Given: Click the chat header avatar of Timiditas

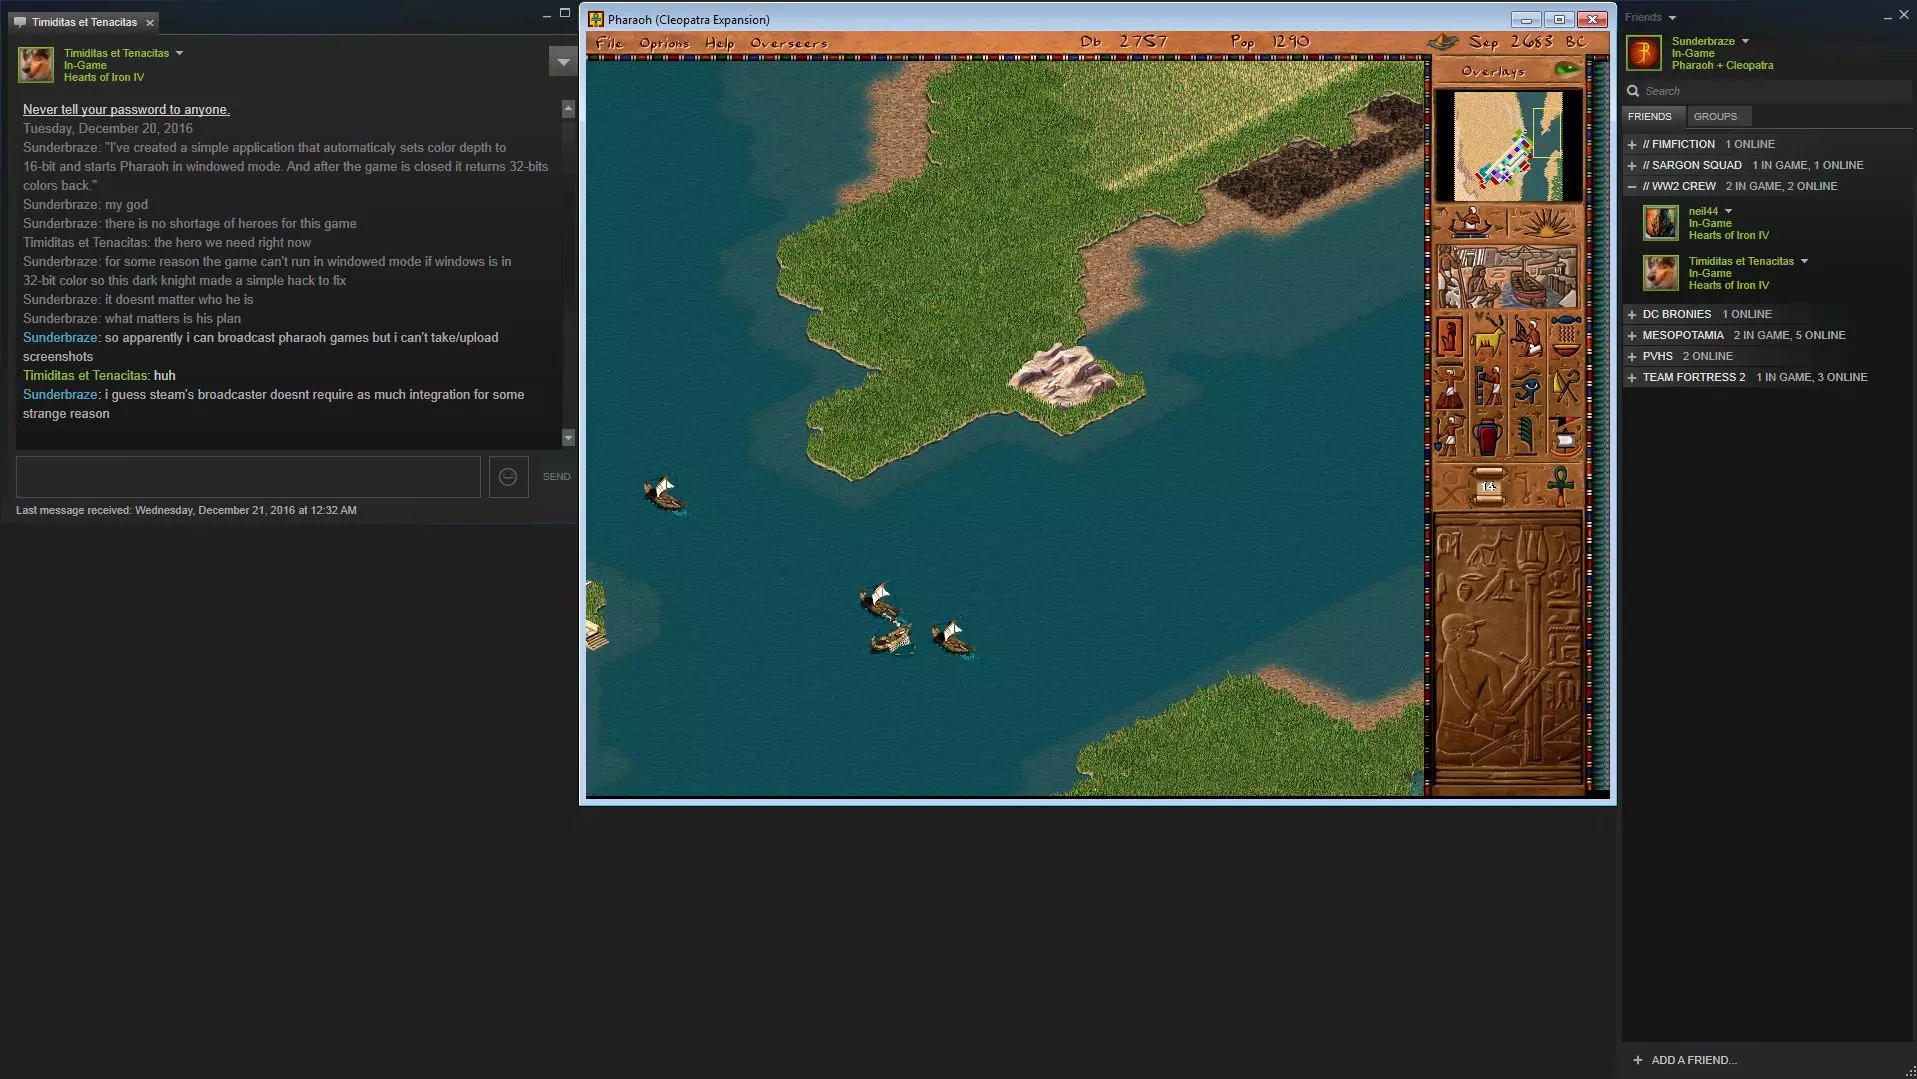Looking at the screenshot, I should coord(36,65).
